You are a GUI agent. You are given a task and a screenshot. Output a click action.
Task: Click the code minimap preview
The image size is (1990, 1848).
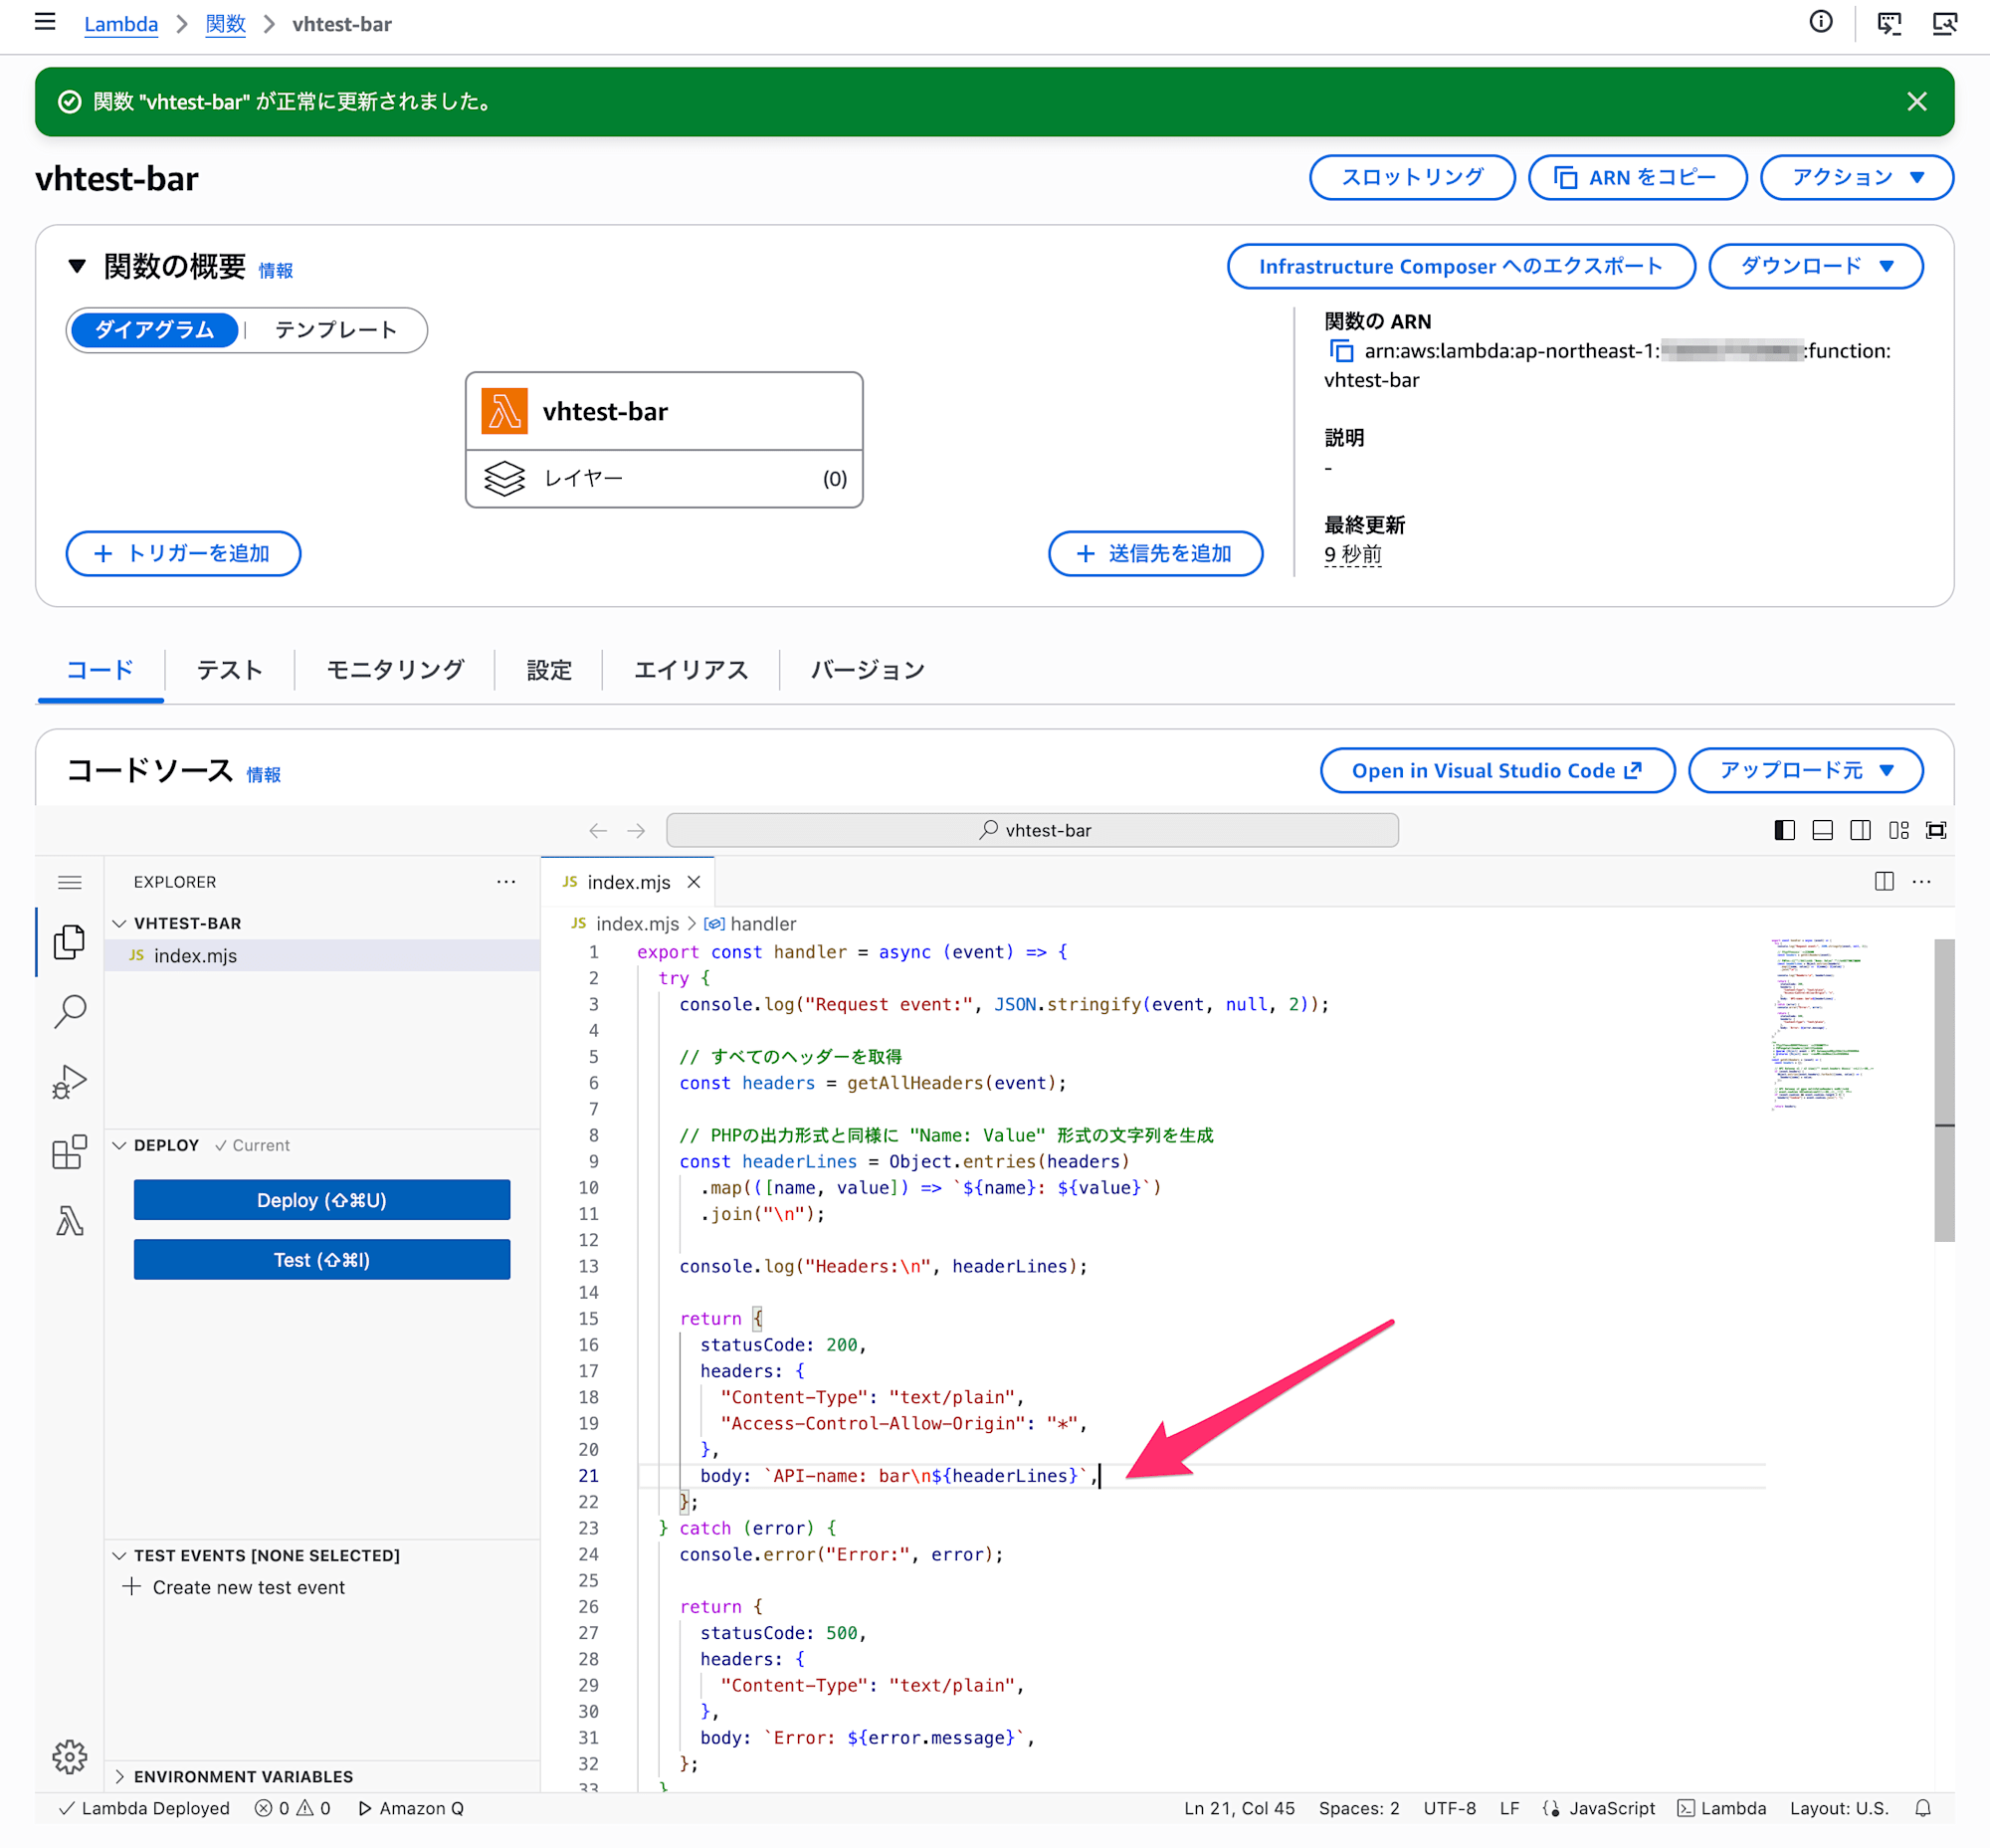1820,1025
